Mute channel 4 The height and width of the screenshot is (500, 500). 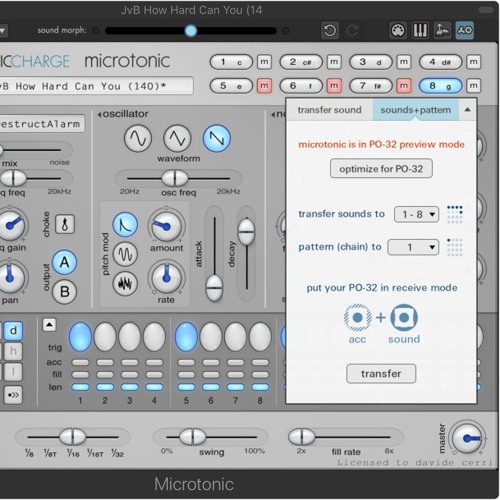pyautogui.click(x=473, y=62)
